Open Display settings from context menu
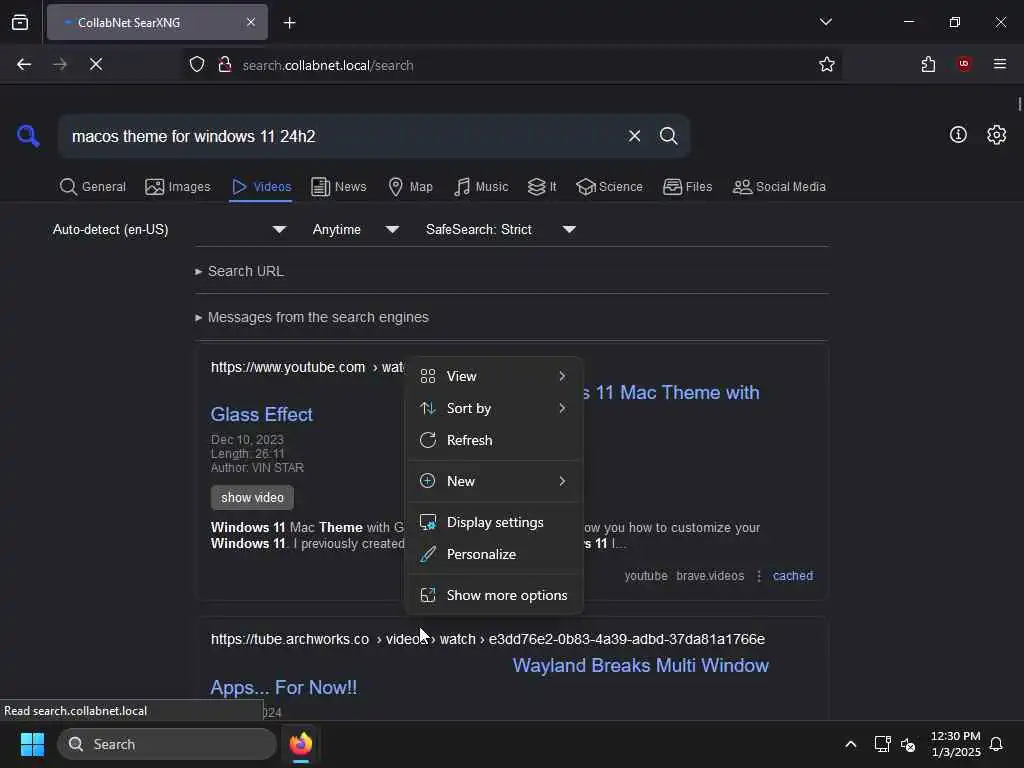This screenshot has height=768, width=1024. pos(494,522)
